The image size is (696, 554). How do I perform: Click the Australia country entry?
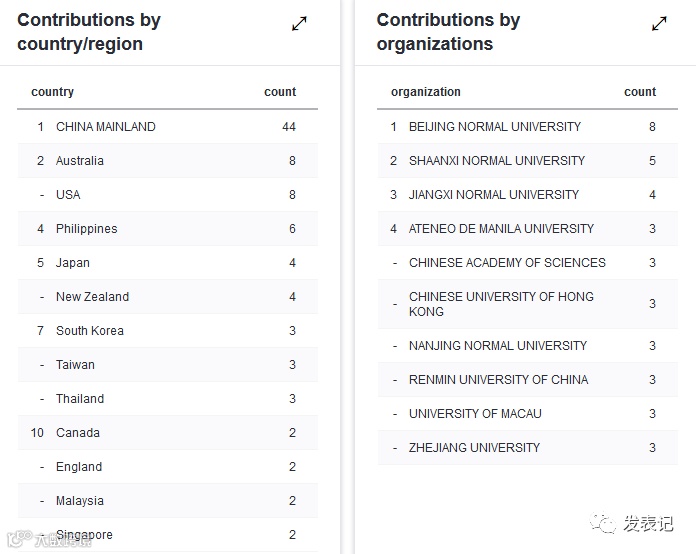(x=80, y=161)
